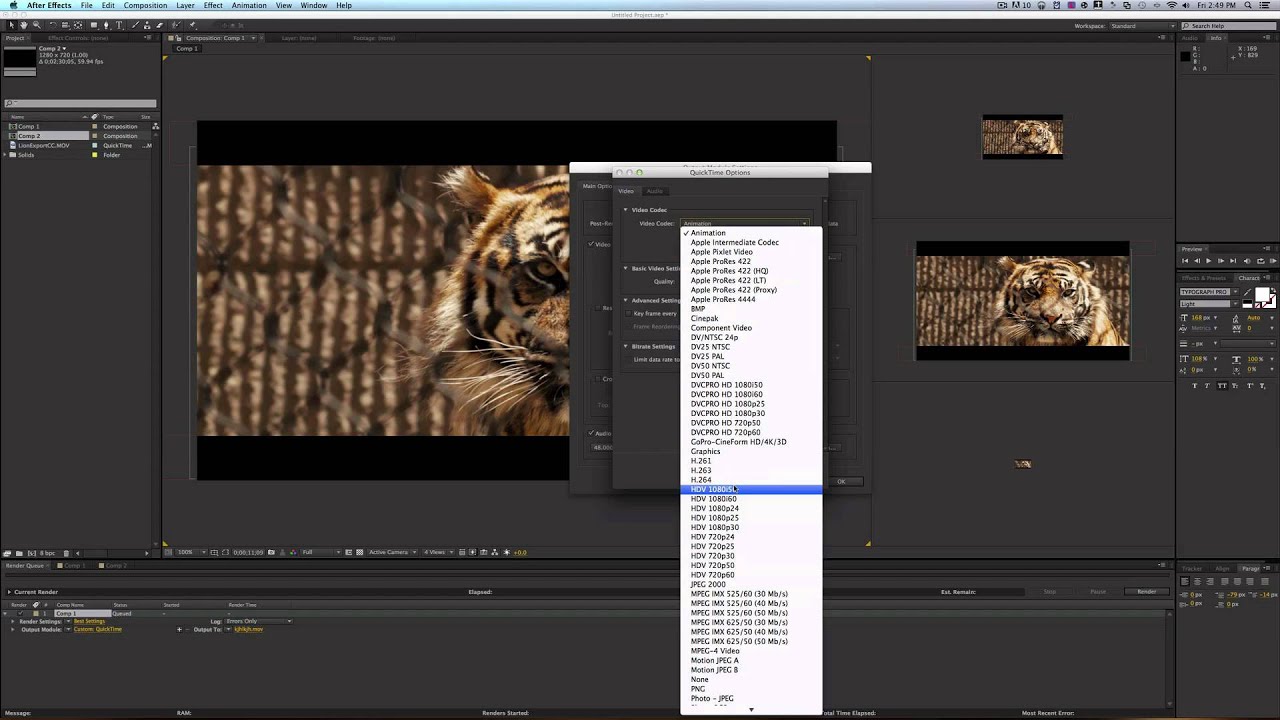Toggle the Video output checkbox
The width and height of the screenshot is (1280, 720).
tap(590, 244)
